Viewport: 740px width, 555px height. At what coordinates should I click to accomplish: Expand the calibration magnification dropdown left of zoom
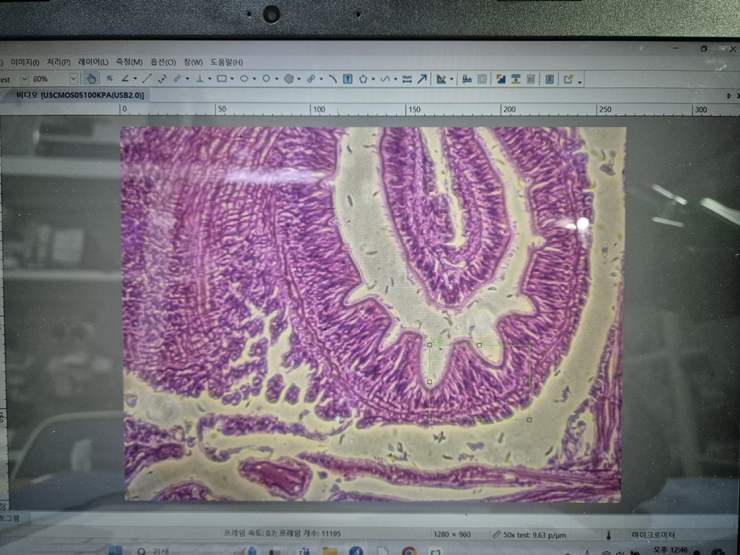click(20, 78)
